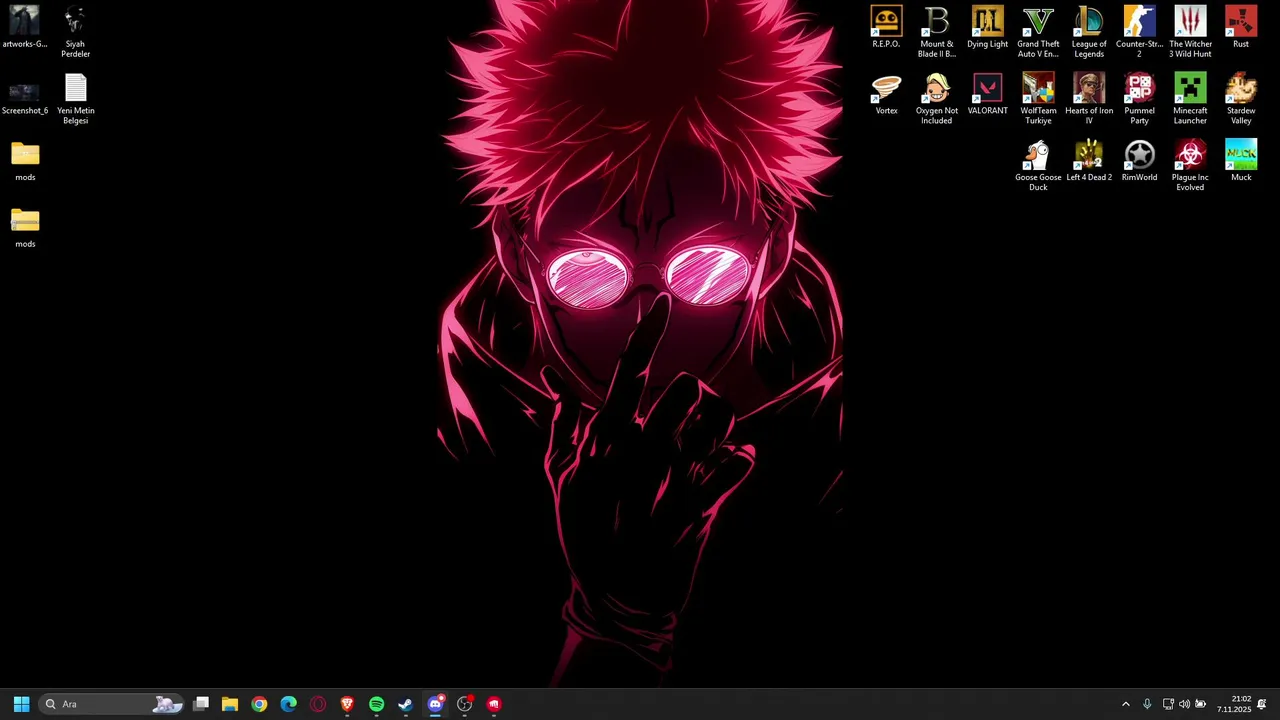Viewport: 1280px width, 720px height.
Task: Click the Stardew Valley desktop icon
Action: pyautogui.click(x=1241, y=99)
